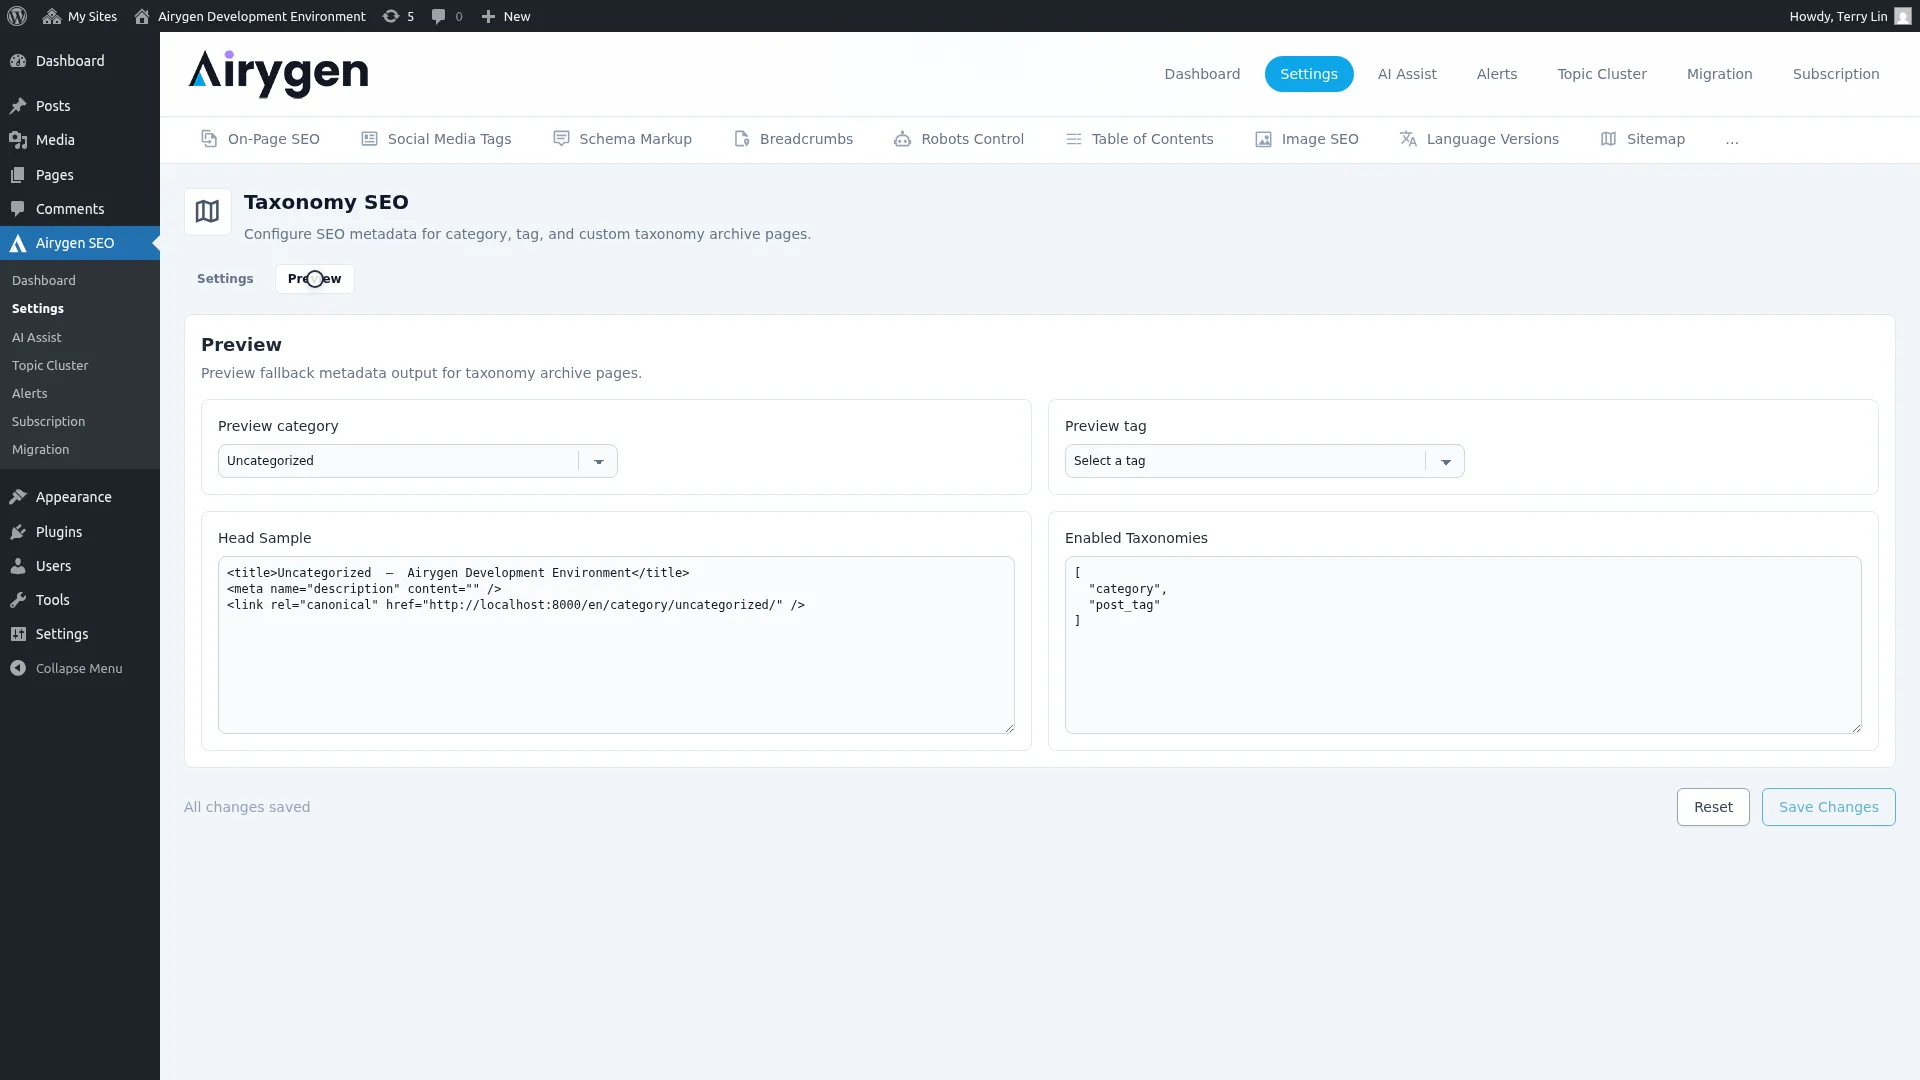Click the Media sidebar icon
The width and height of the screenshot is (1920, 1080).
pos(18,140)
